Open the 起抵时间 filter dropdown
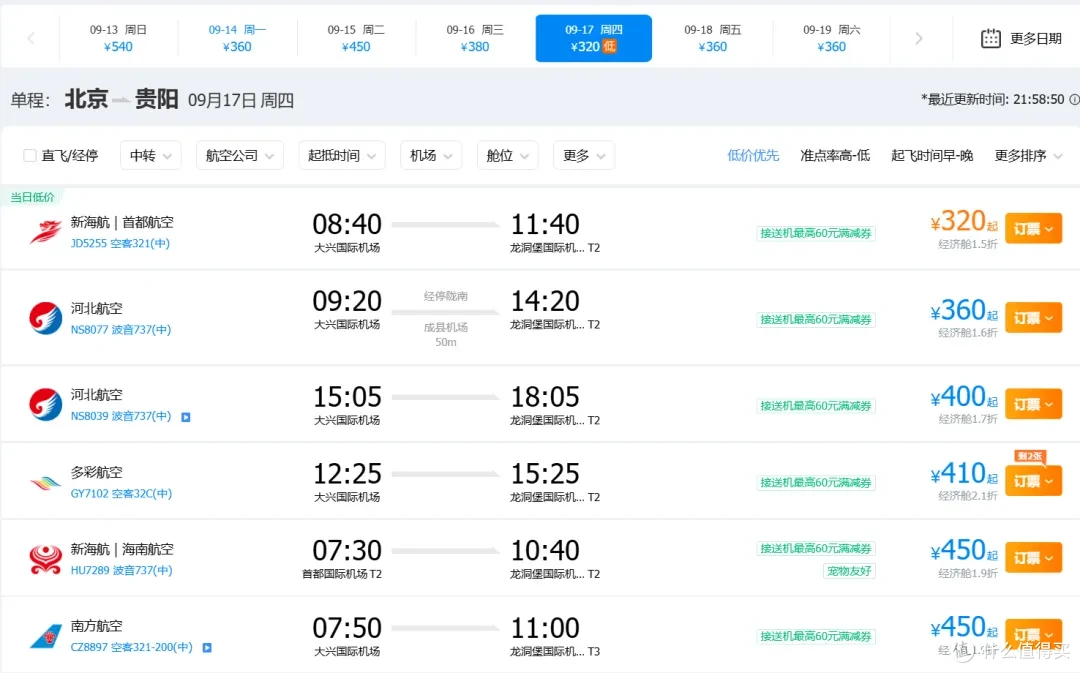 (342, 156)
